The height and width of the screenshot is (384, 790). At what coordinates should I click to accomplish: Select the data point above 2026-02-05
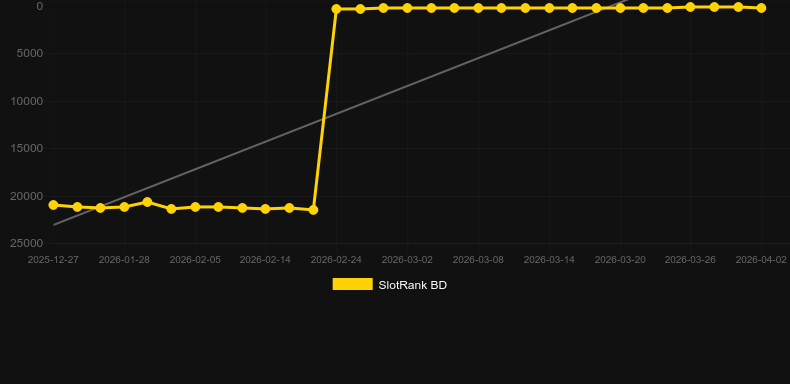coord(195,207)
